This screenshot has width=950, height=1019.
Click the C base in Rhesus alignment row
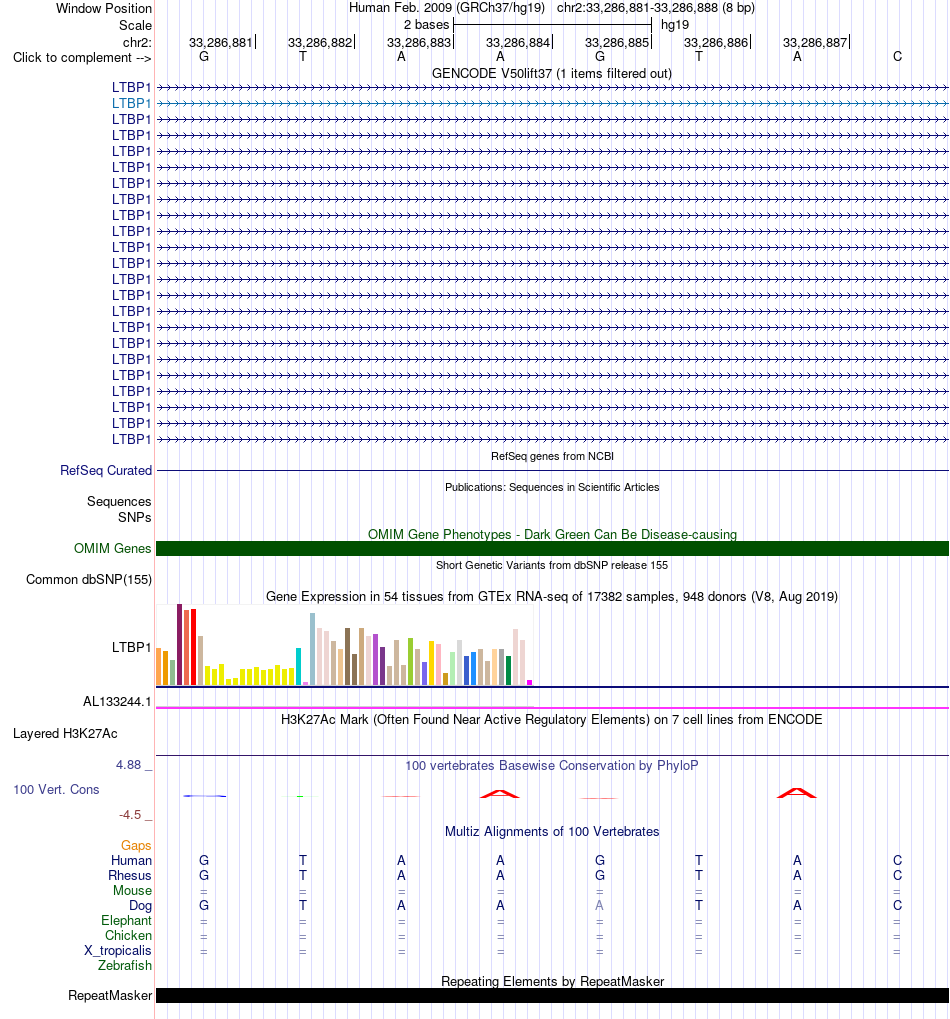click(x=897, y=875)
